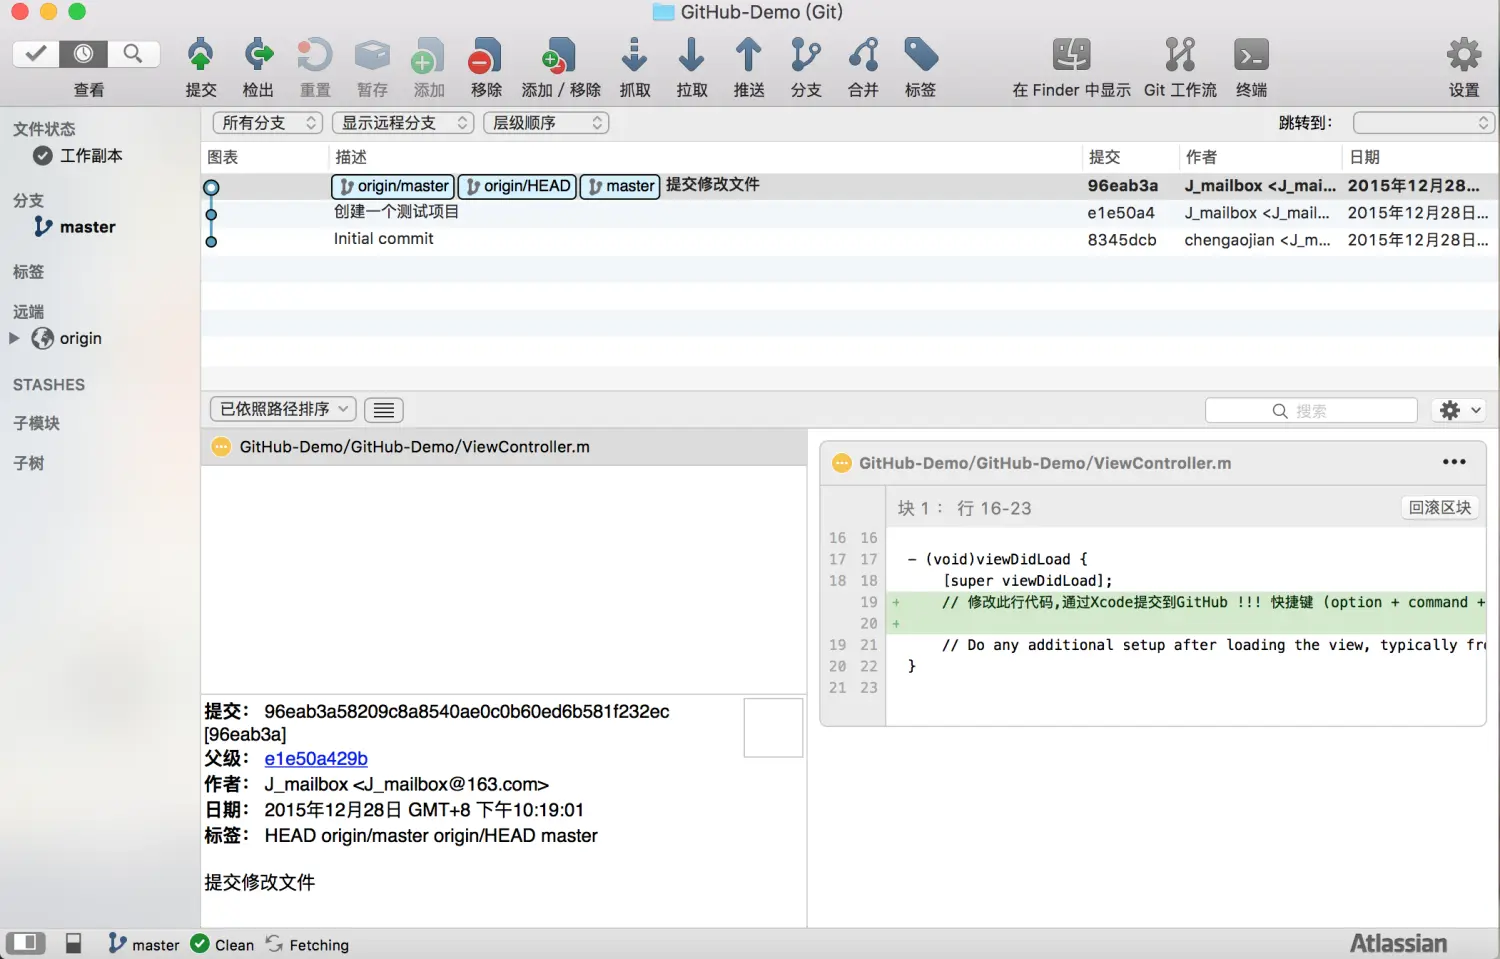Sort by the 描述 column header
Image resolution: width=1500 pixels, height=959 pixels.
pos(705,157)
